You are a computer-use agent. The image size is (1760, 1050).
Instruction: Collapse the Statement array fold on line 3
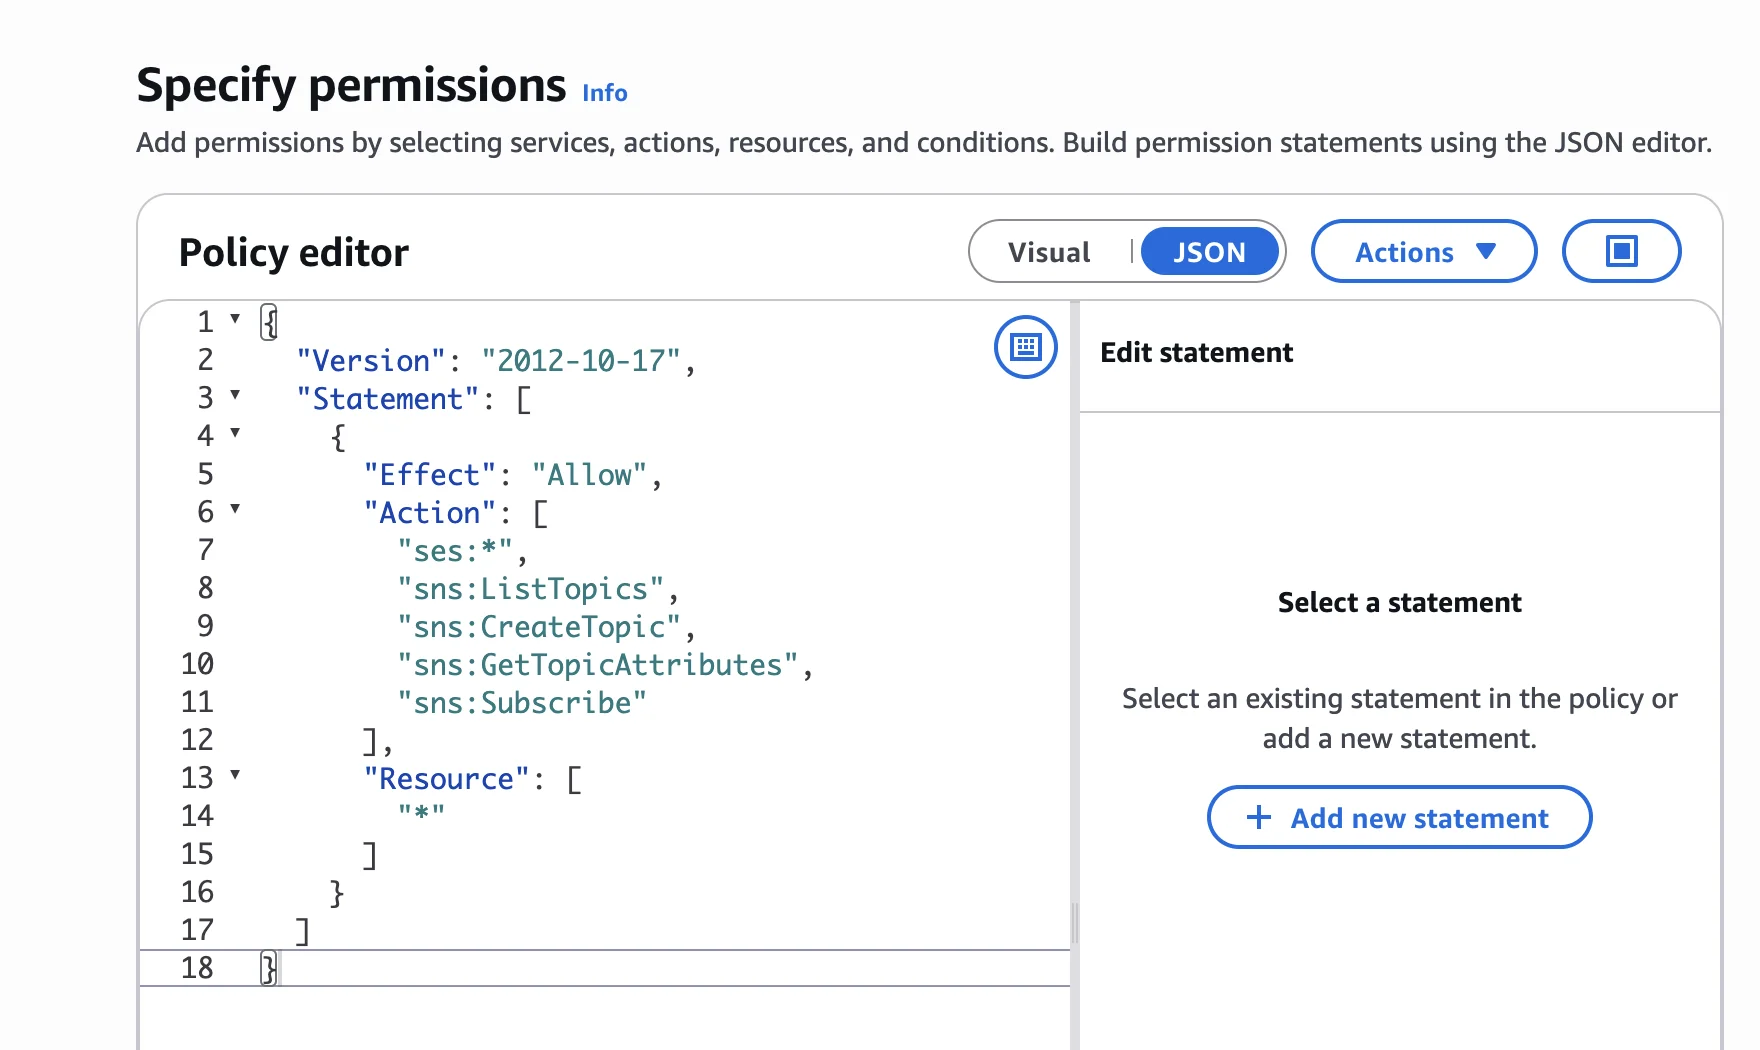(x=235, y=395)
